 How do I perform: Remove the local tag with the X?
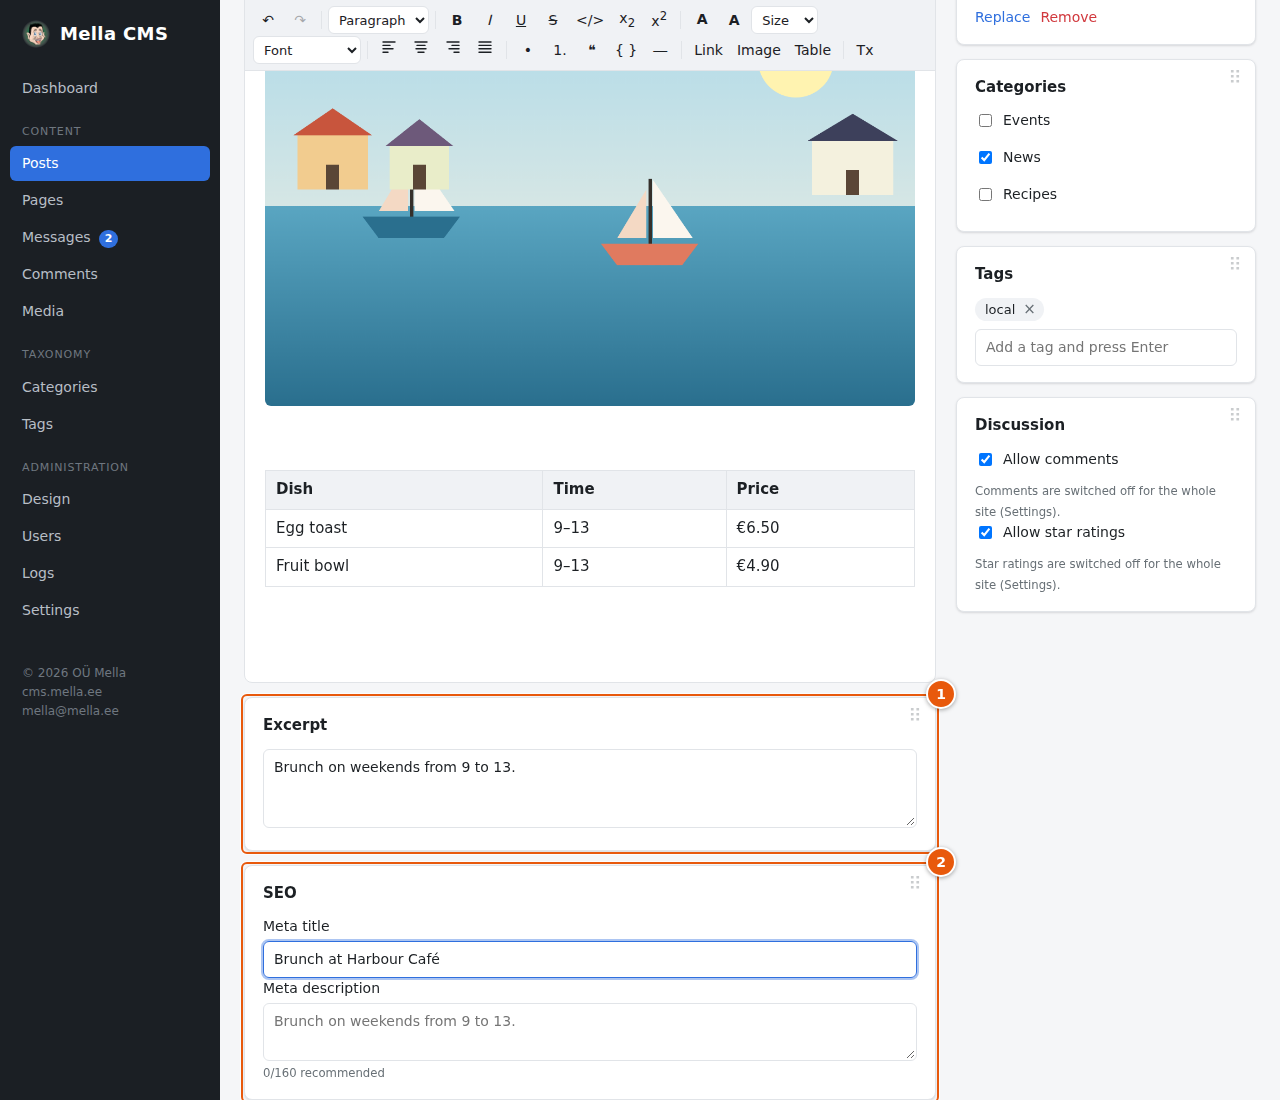coord(1029,309)
